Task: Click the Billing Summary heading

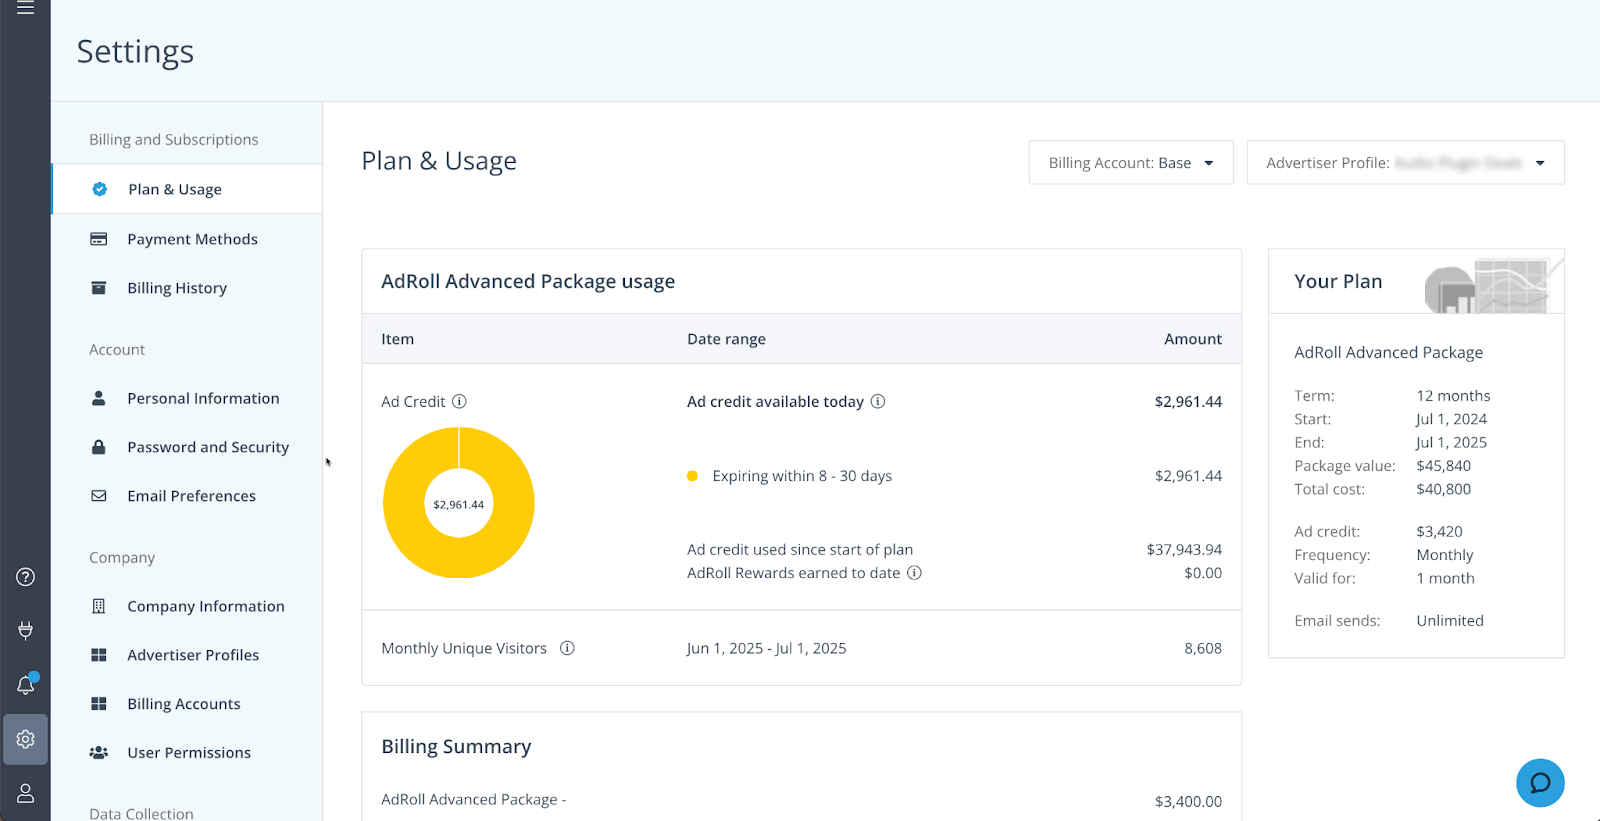Action: coord(456,747)
